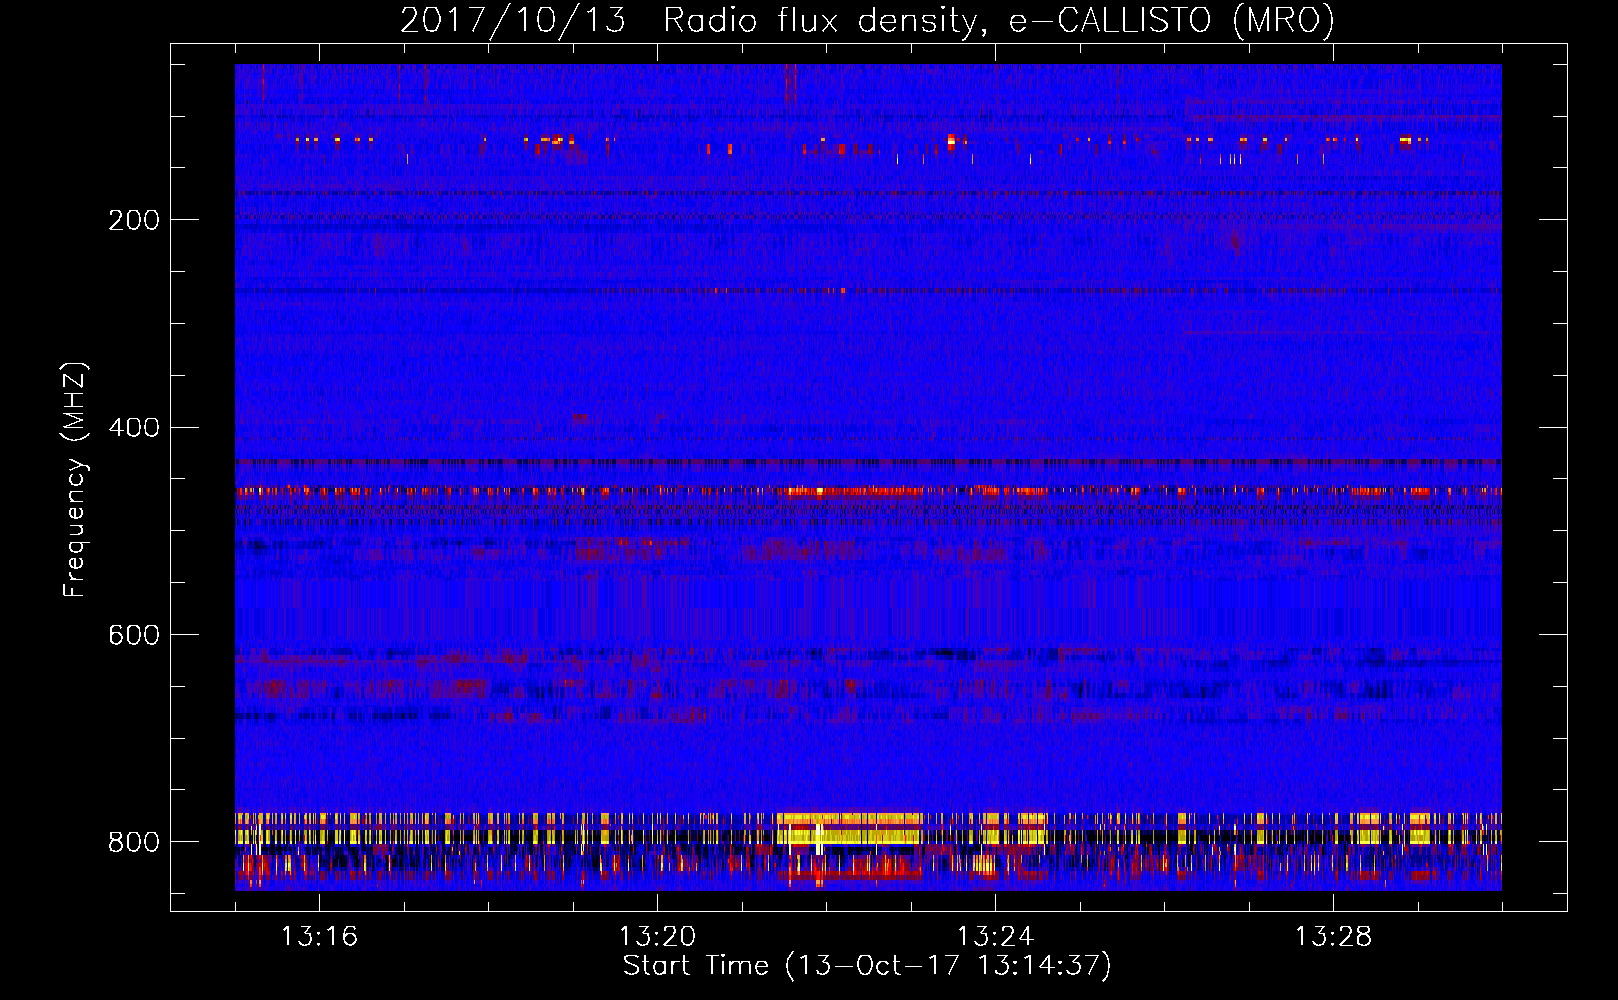Click the plot title '2017/10/13 Radio flux density'
Image resolution: width=1618 pixels, height=1000 pixels.
pyautogui.click(x=867, y=20)
